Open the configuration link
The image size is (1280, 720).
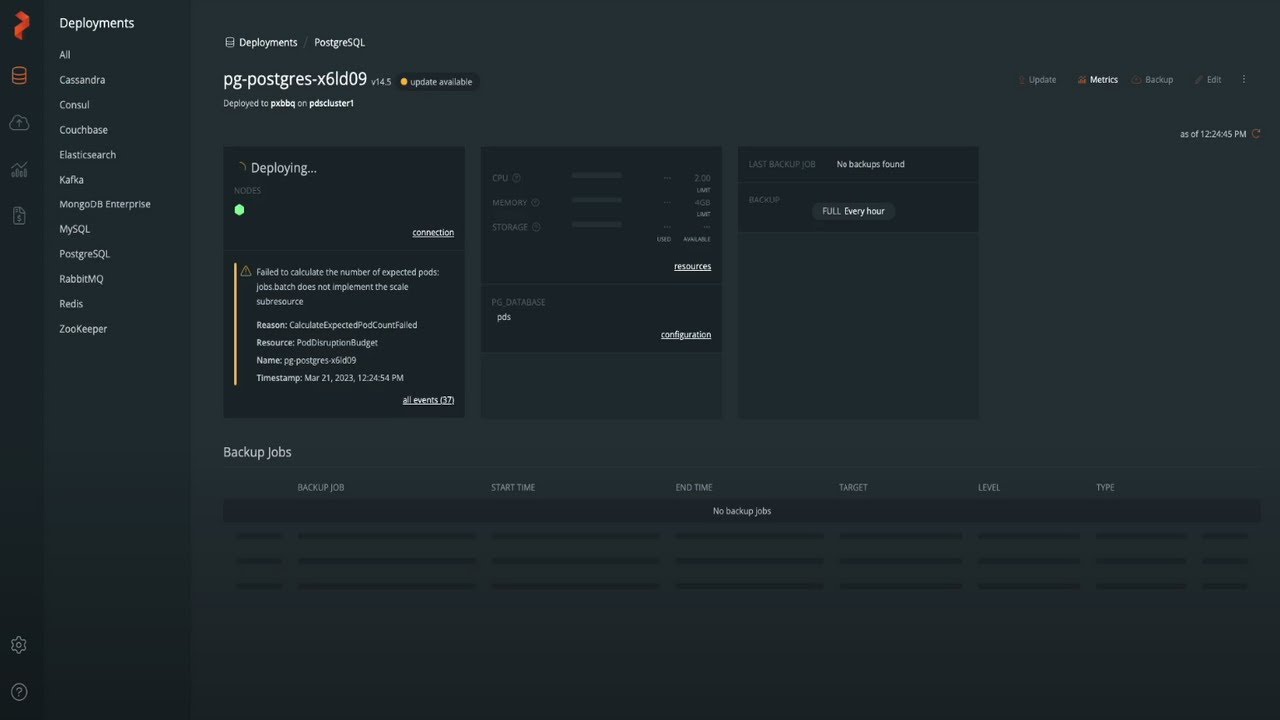[x=686, y=334]
